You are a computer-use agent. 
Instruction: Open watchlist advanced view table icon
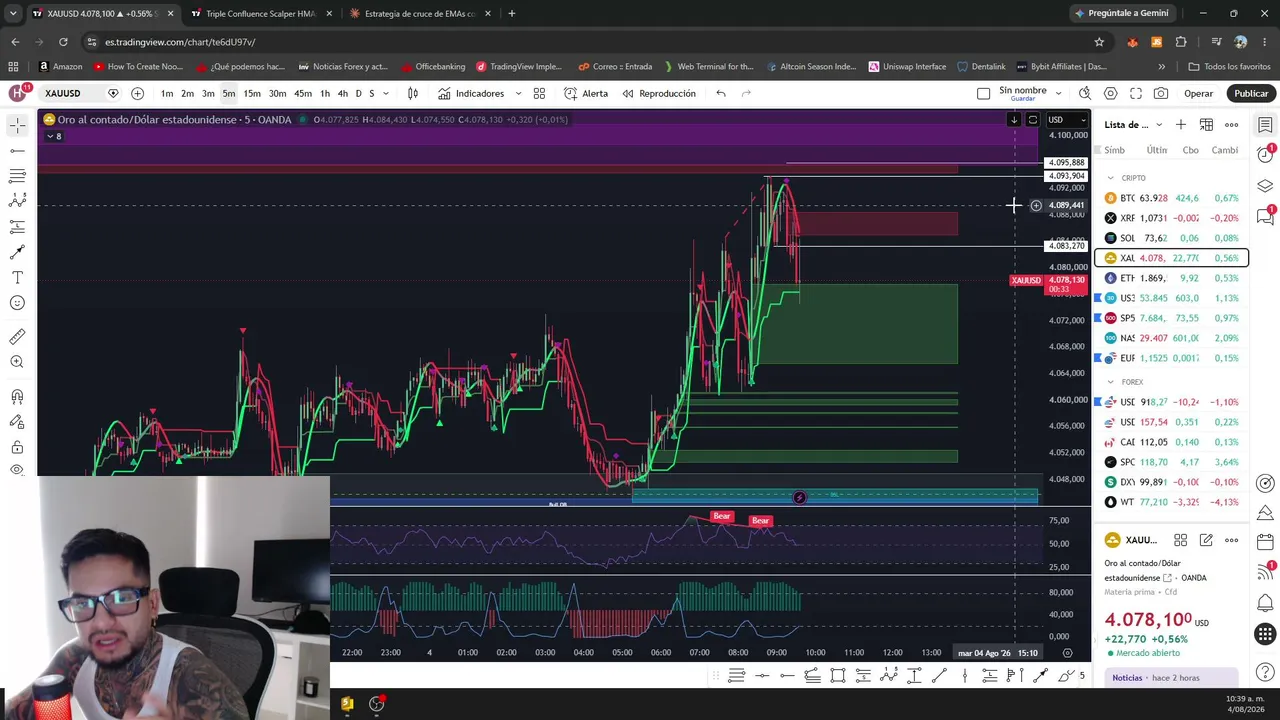1206,125
